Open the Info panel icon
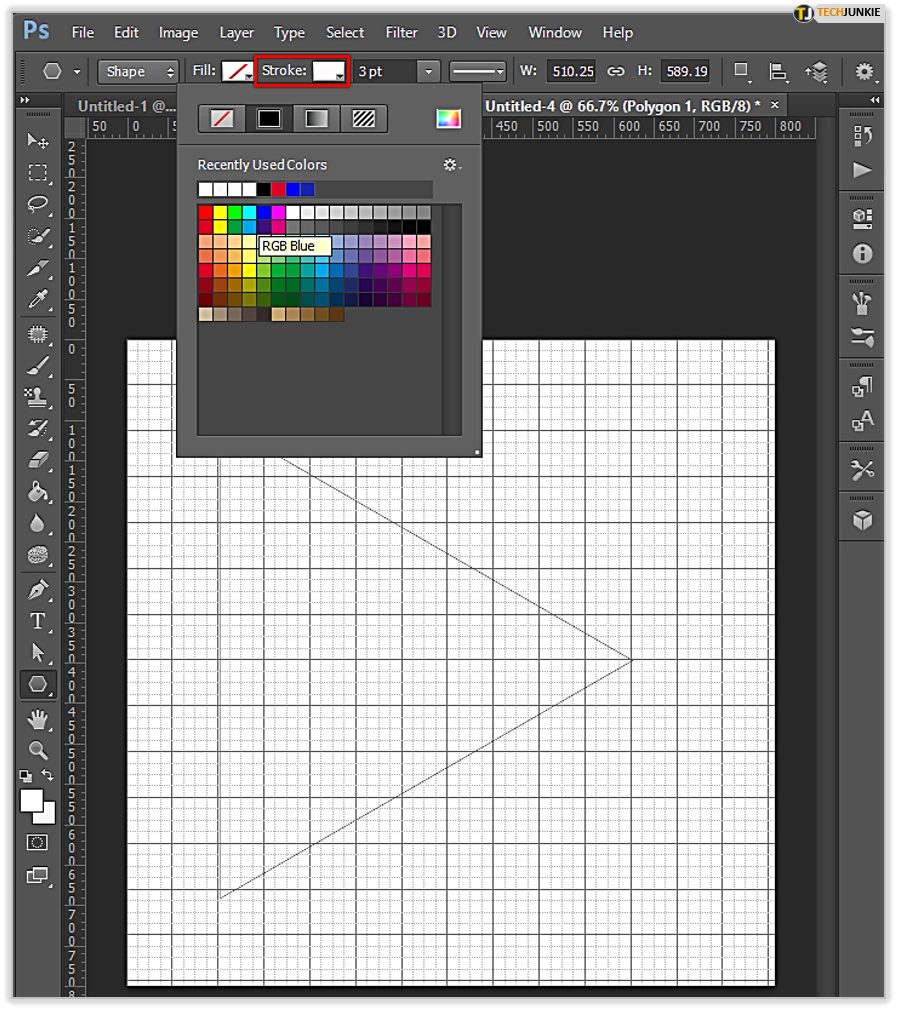This screenshot has width=897, height=1010. (862, 254)
